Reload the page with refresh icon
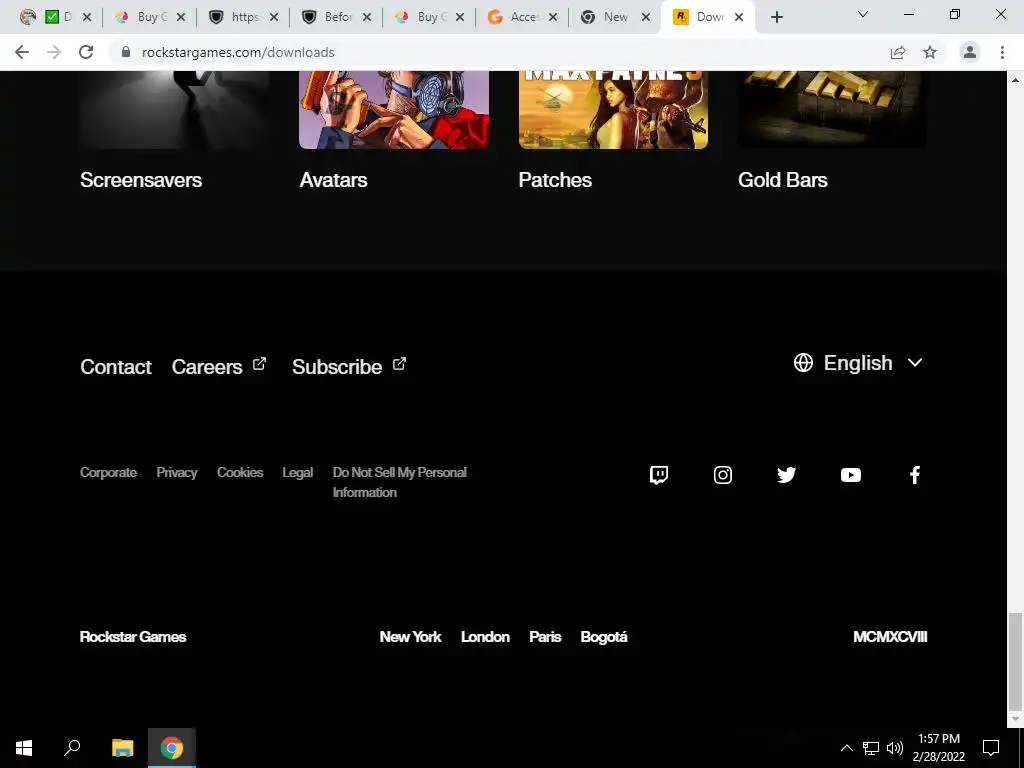 (x=86, y=52)
